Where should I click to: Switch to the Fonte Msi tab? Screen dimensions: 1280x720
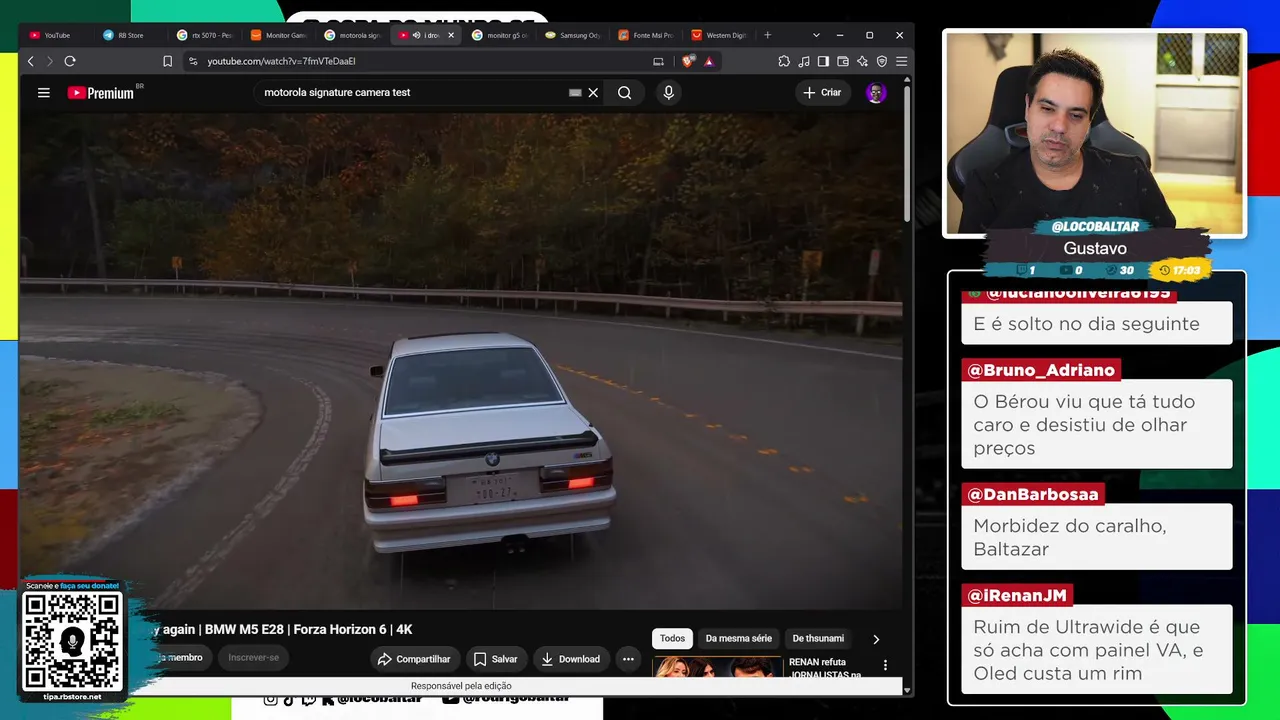647,35
